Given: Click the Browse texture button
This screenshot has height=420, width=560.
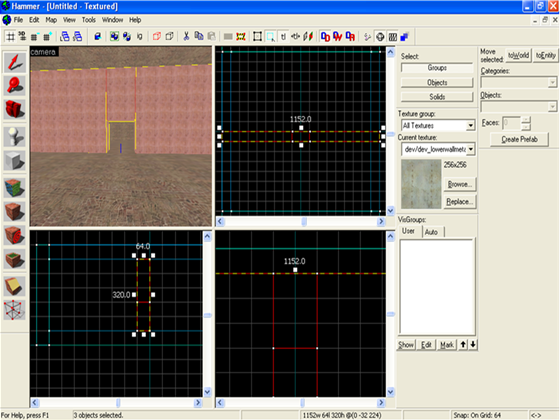Looking at the screenshot, I should pos(460,184).
